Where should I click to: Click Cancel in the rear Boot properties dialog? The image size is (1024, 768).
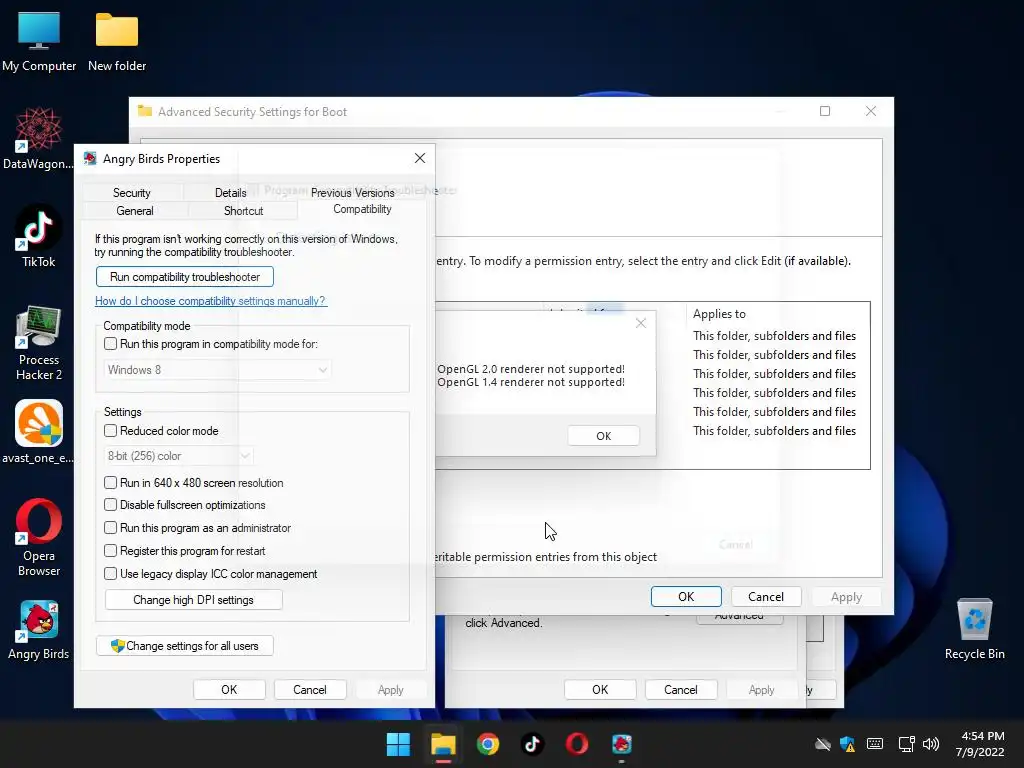point(680,690)
